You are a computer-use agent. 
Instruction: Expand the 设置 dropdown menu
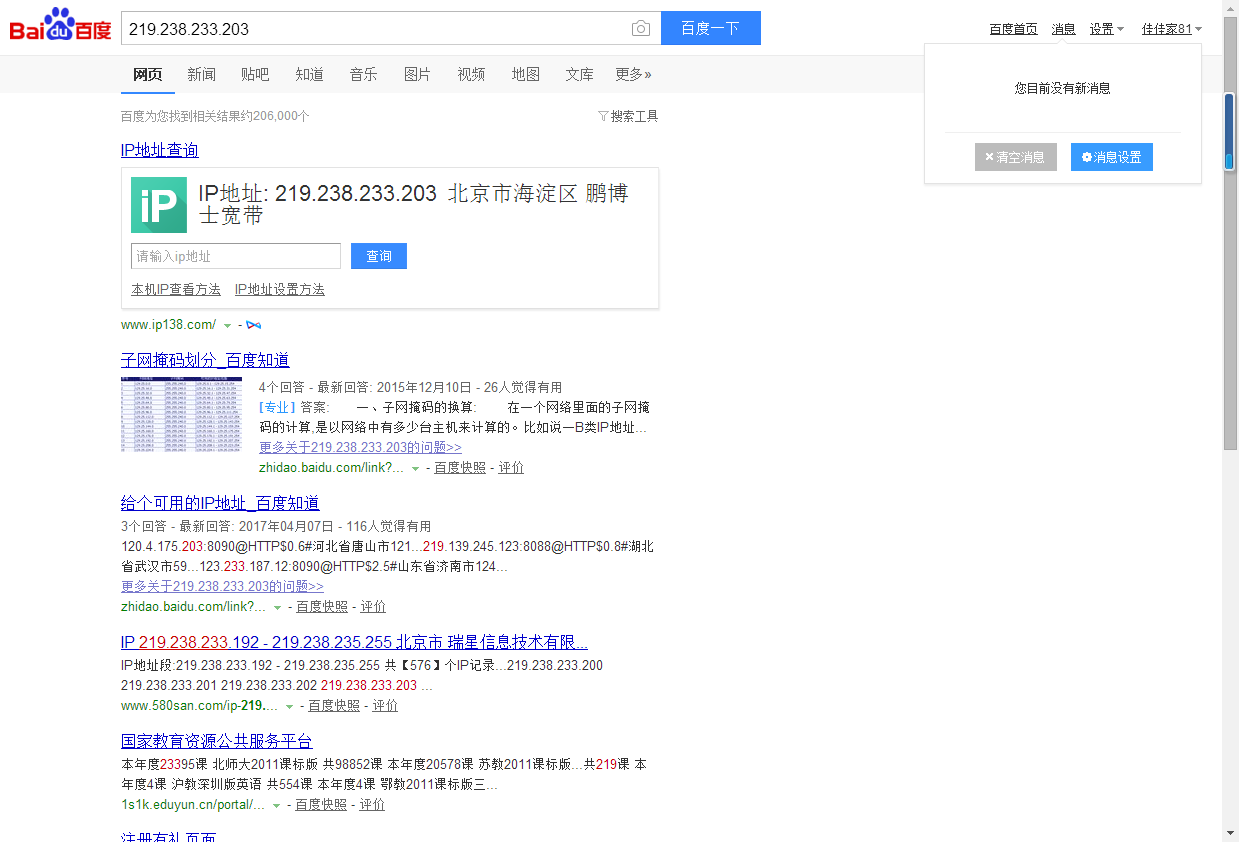coord(1107,29)
